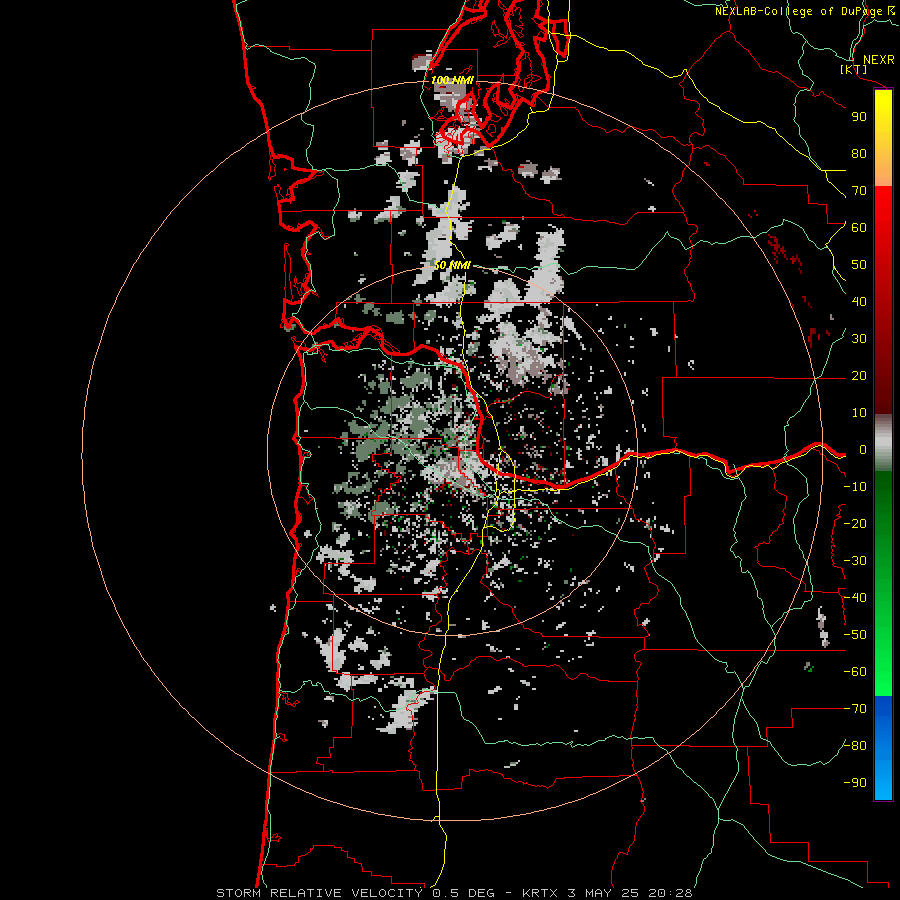Click the 50 value on velocity scale

[859, 265]
